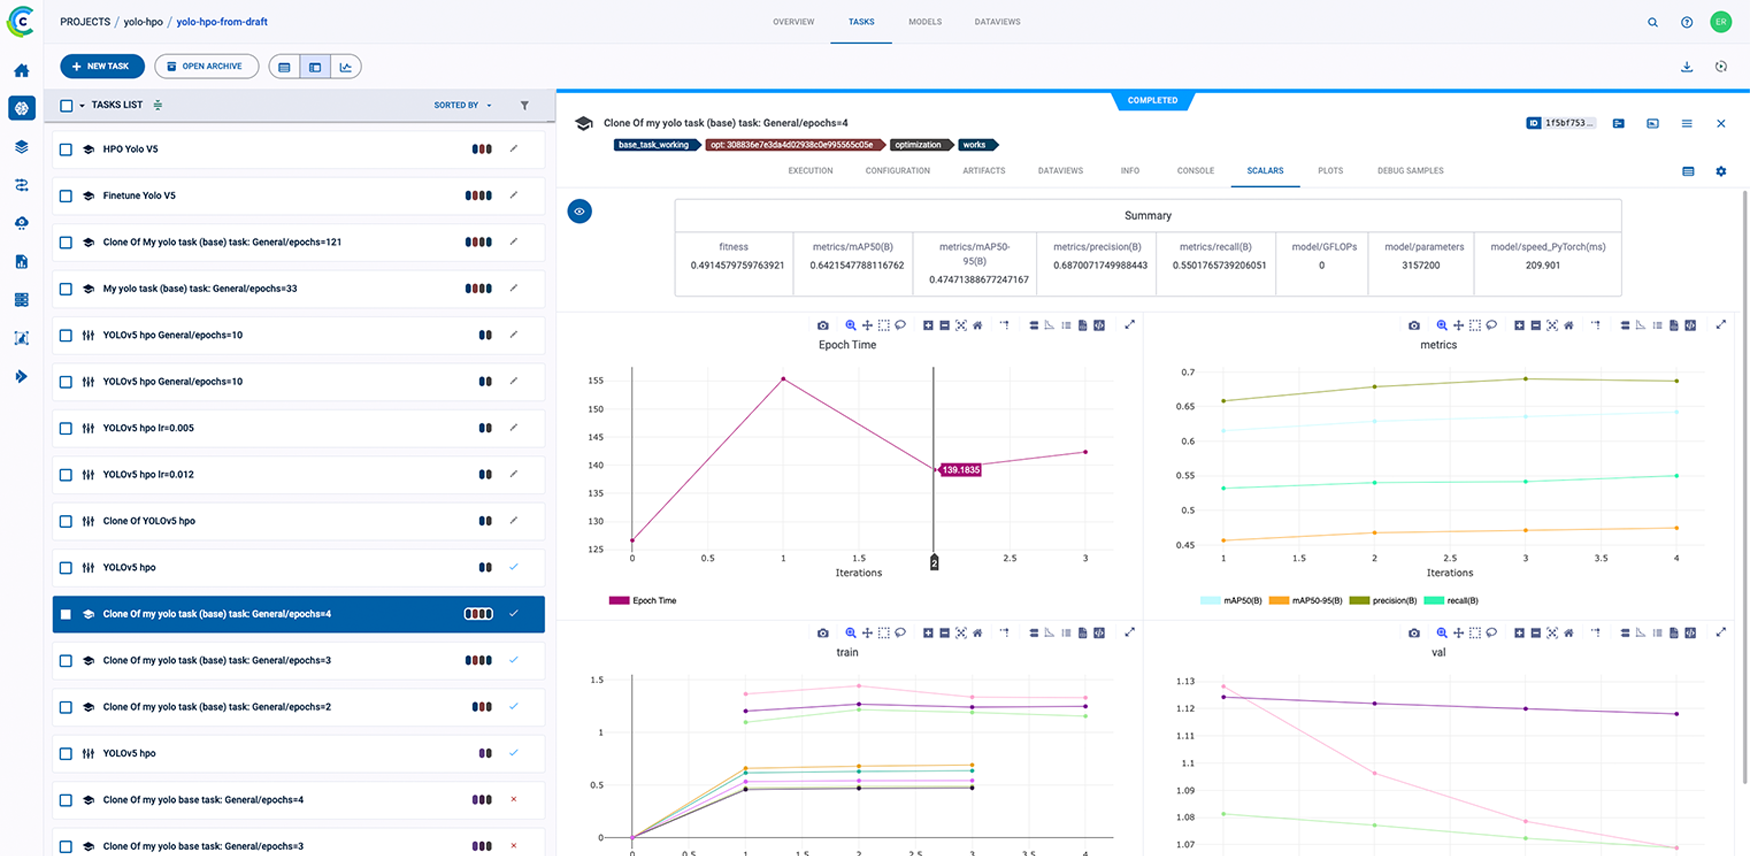
Task: Open the ER user avatar menu
Action: tap(1720, 22)
